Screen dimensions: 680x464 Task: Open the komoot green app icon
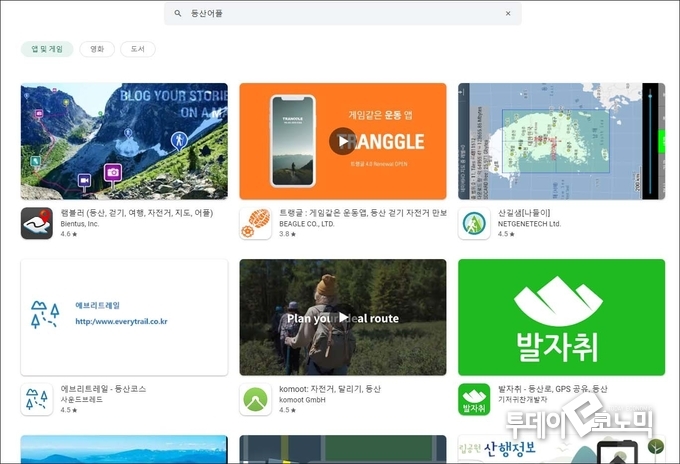point(255,399)
